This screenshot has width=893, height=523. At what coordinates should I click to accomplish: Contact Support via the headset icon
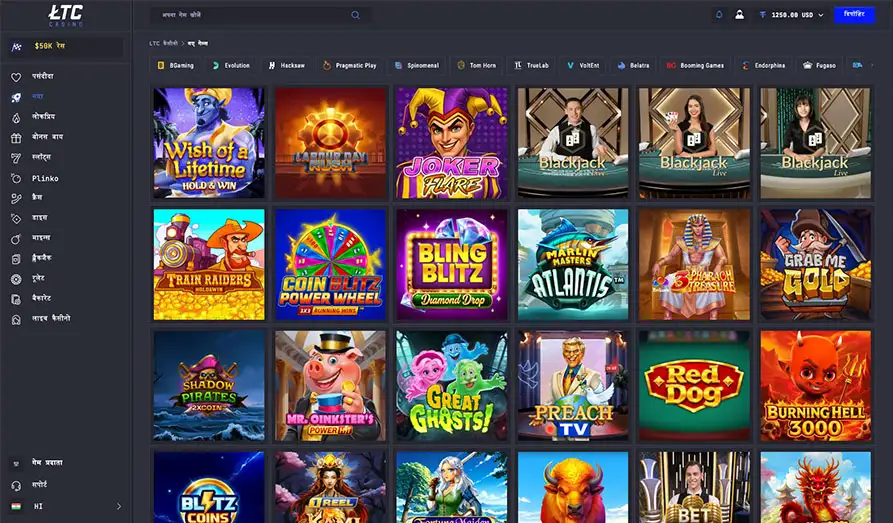click(16, 485)
